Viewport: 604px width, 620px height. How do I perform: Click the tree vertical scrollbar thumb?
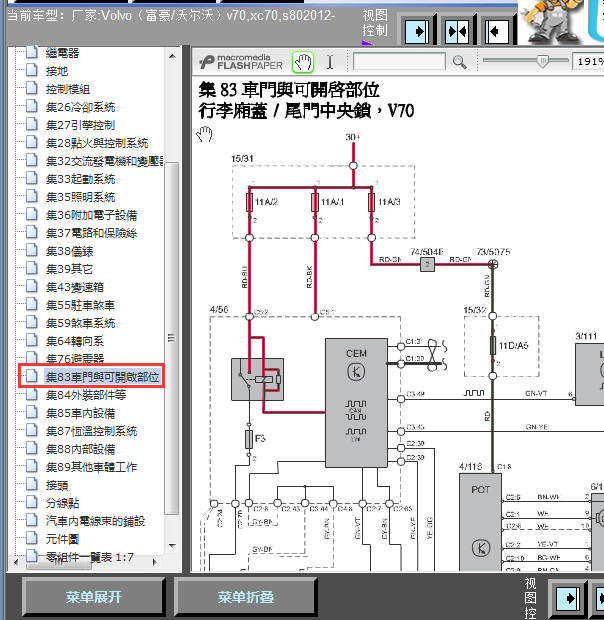172,338
